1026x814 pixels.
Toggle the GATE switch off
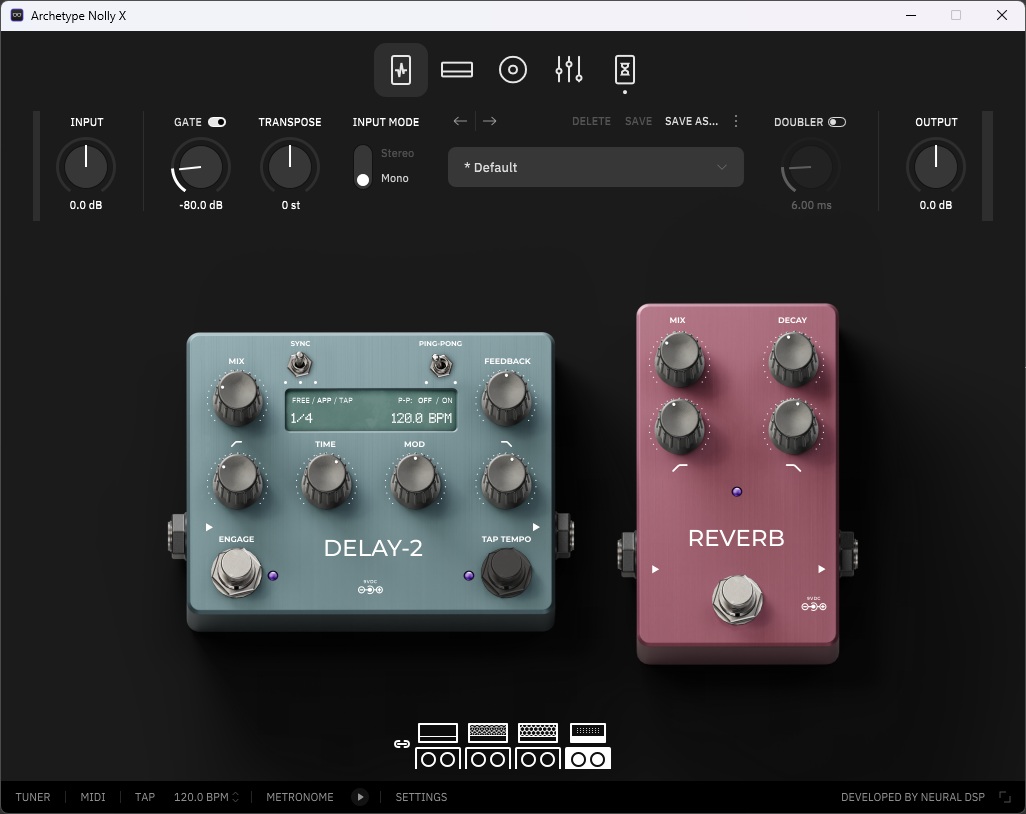pos(217,122)
